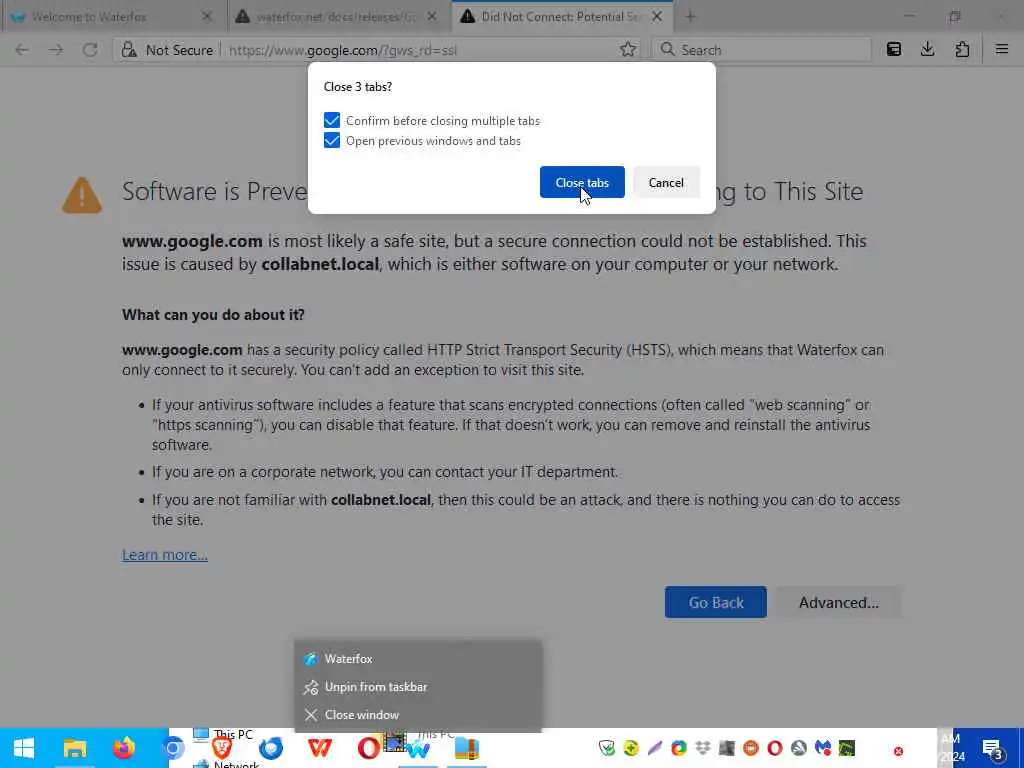Image resolution: width=1024 pixels, height=768 pixels.
Task: Choose Close window in jump list
Action: coord(418,714)
